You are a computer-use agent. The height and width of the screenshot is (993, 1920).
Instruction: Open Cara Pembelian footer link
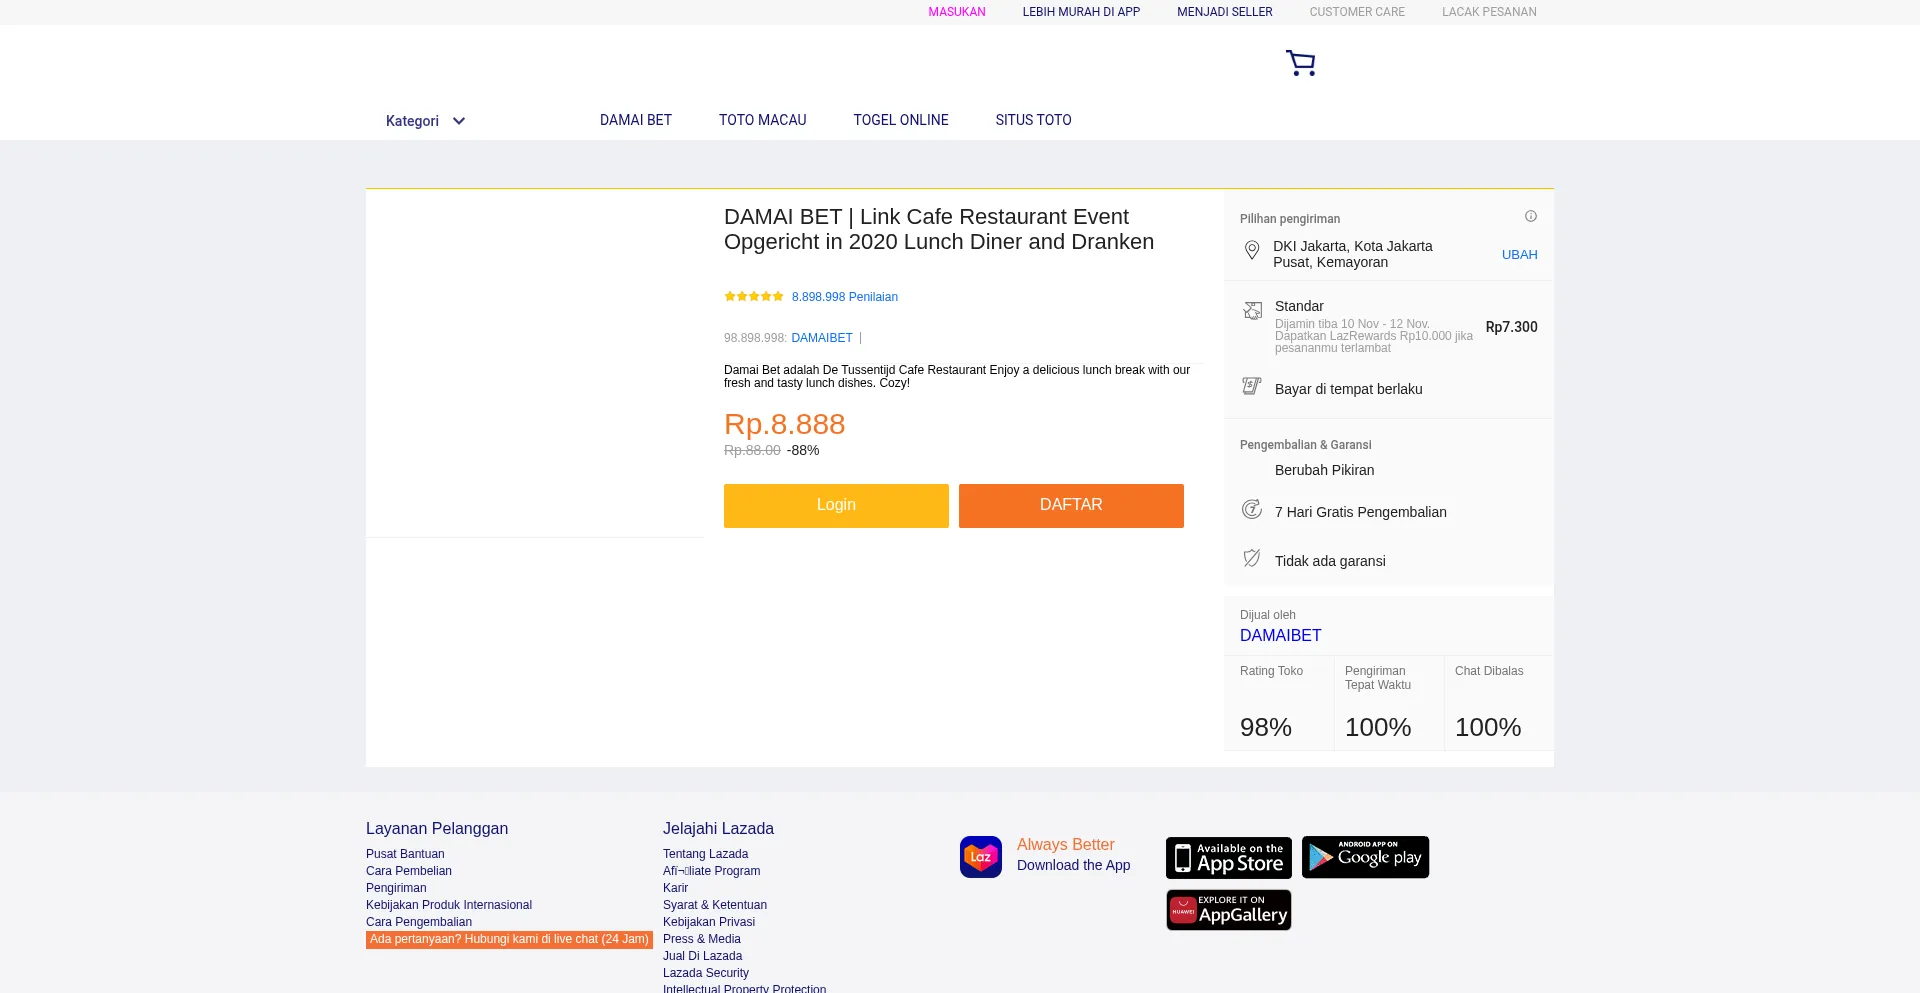click(x=409, y=871)
